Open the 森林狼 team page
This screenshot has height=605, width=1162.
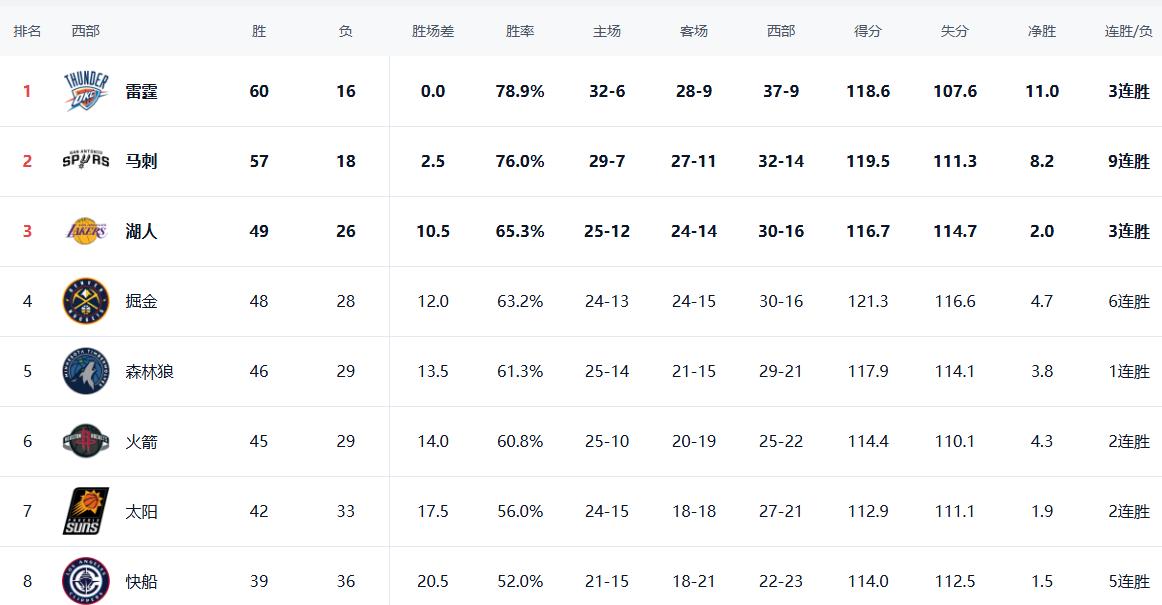coord(150,371)
